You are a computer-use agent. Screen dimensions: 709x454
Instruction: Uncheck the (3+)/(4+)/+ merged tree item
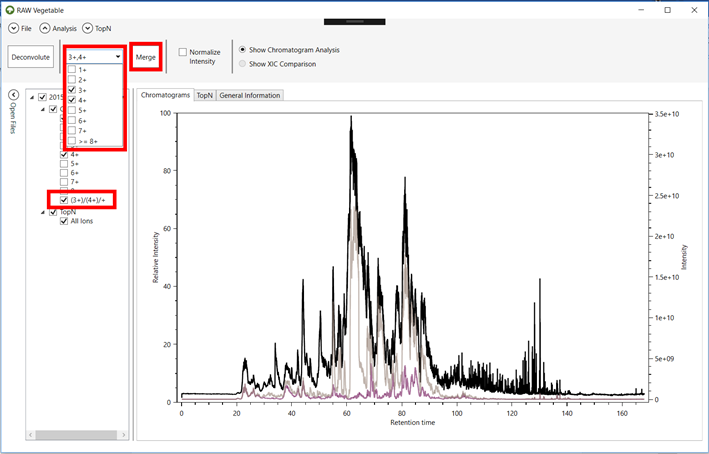(64, 200)
